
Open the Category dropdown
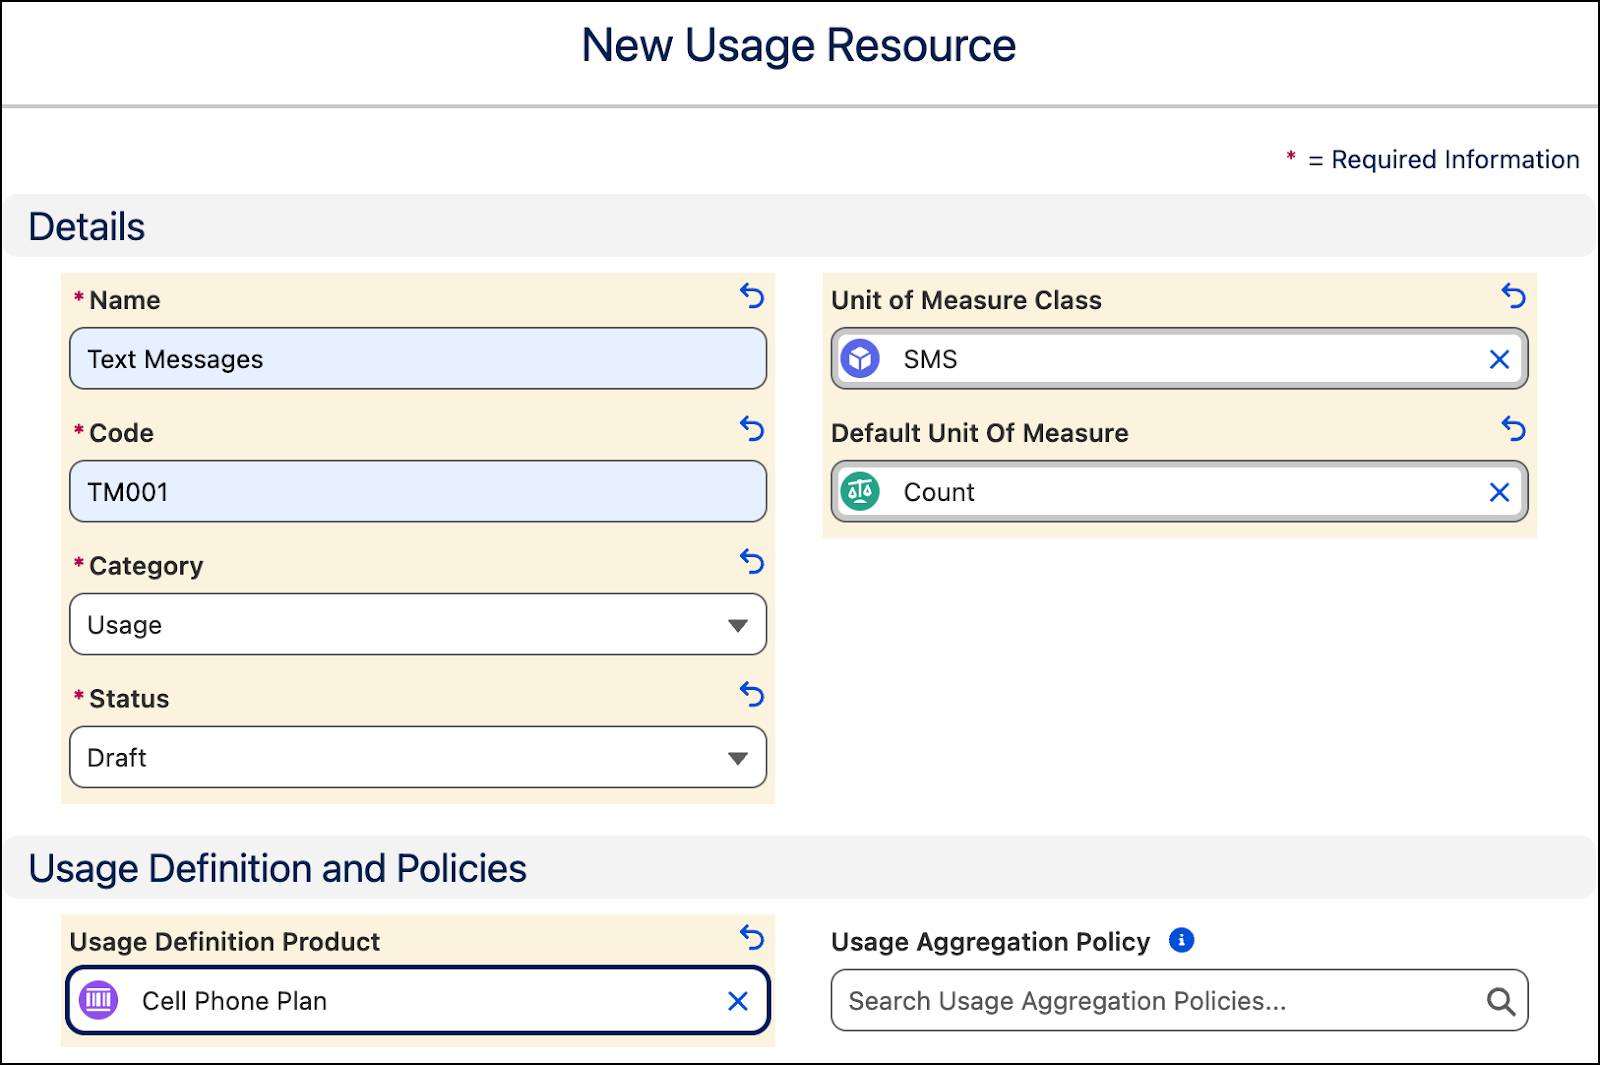coord(418,625)
